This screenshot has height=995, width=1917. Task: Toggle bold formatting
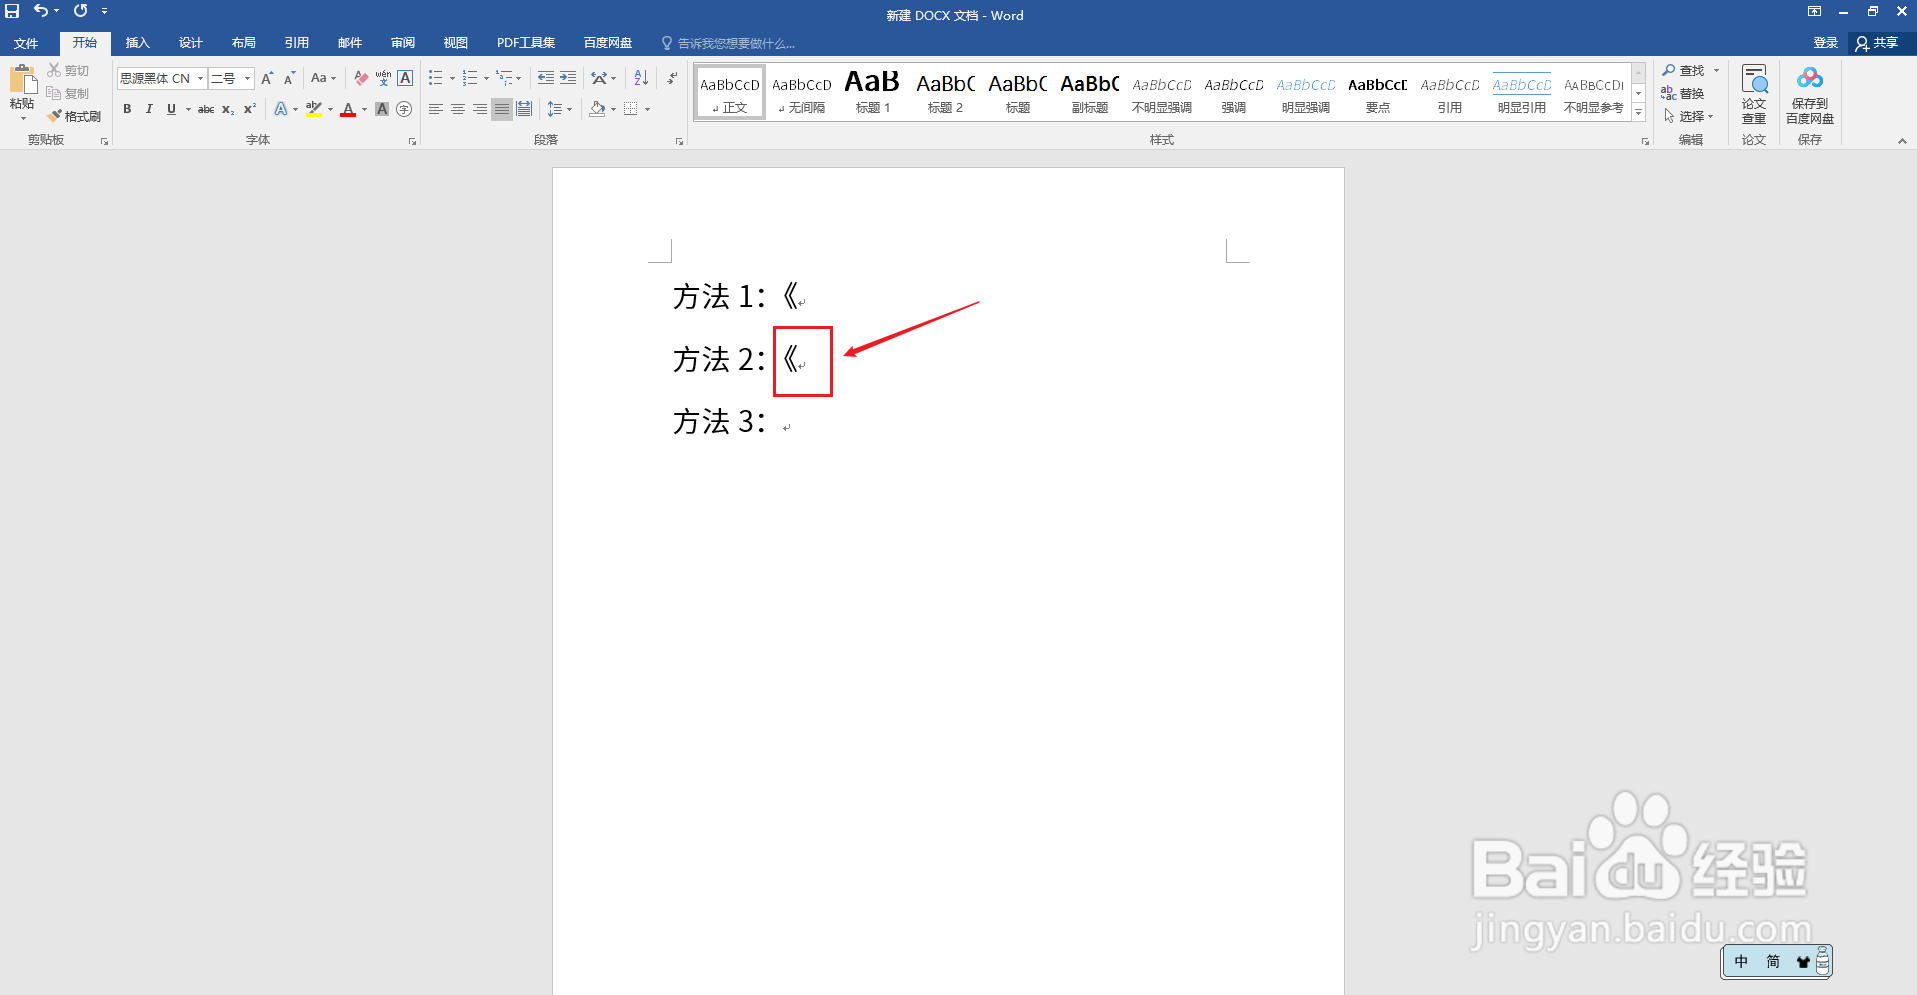coord(127,109)
